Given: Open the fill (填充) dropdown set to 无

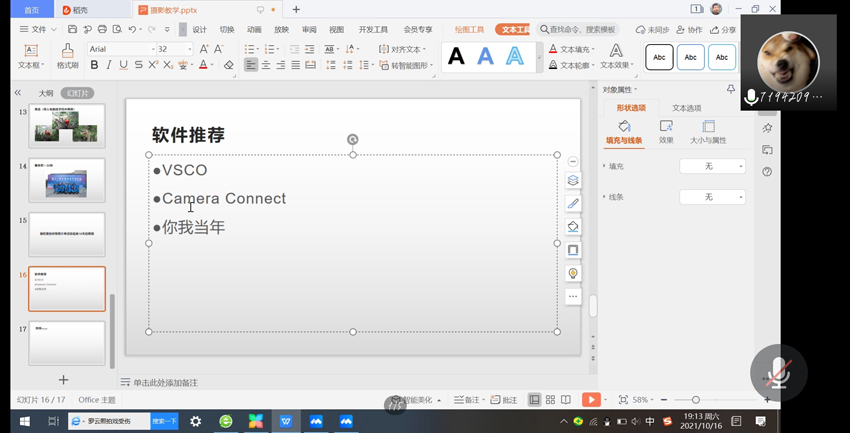Looking at the screenshot, I should pyautogui.click(x=712, y=166).
